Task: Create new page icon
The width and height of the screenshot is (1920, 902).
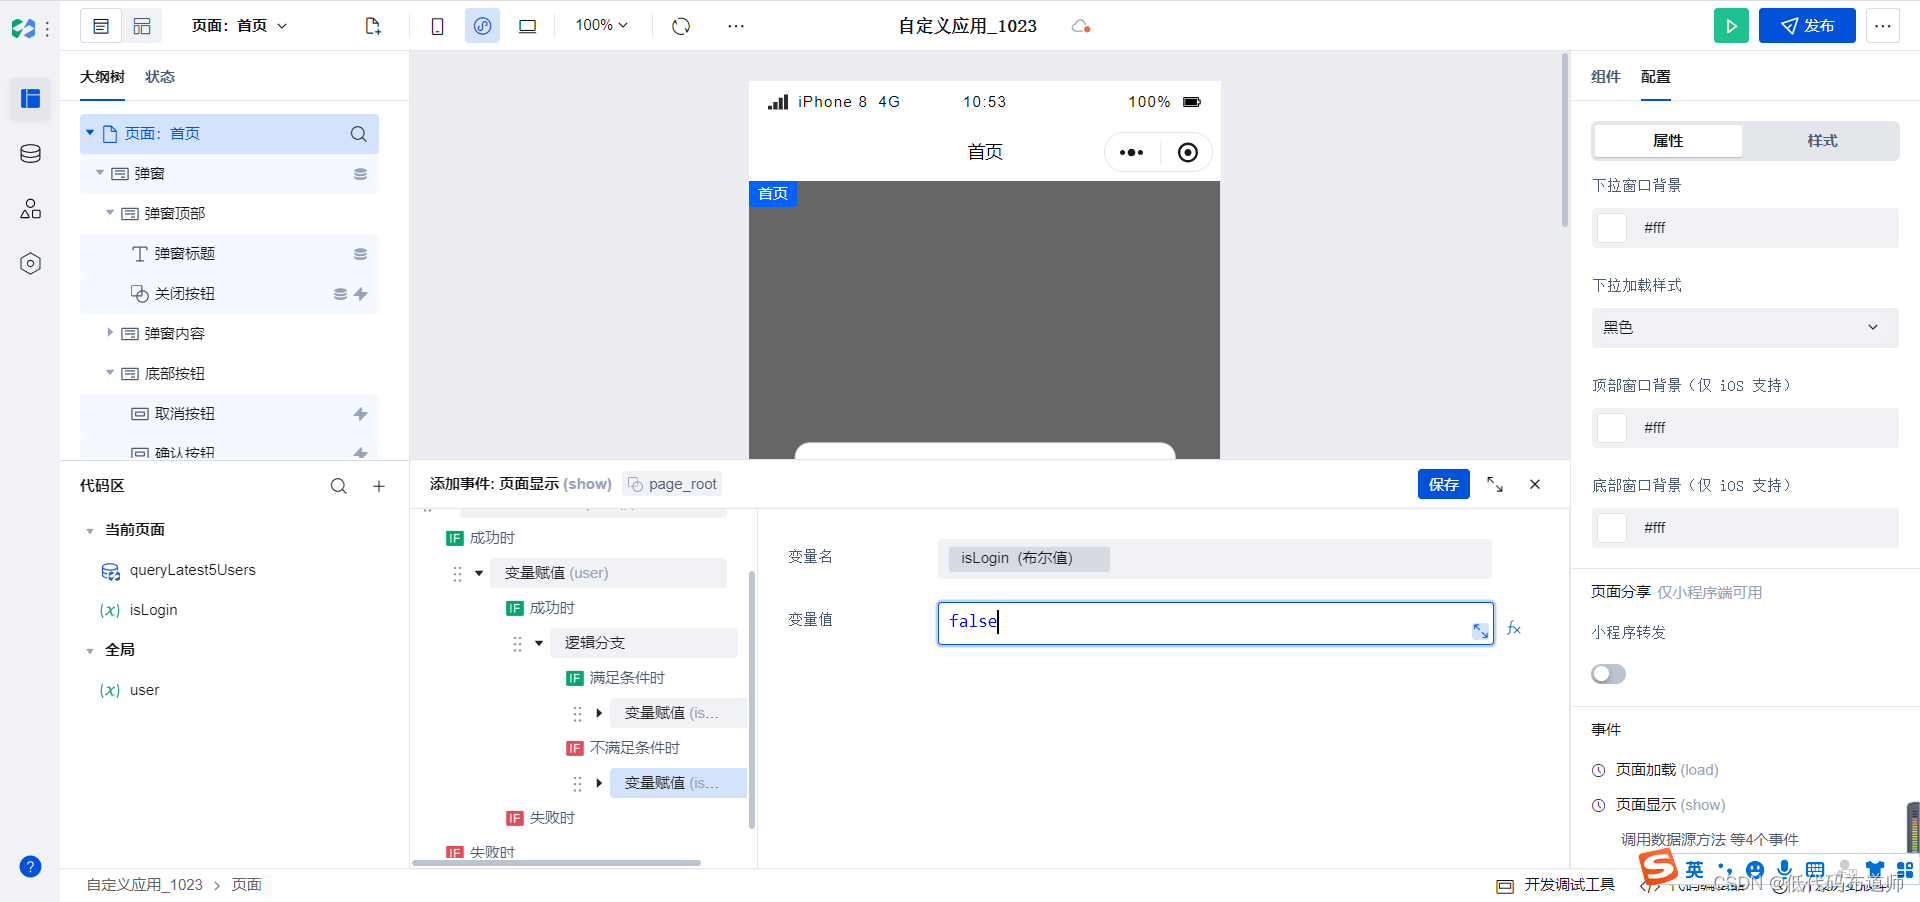Action: click(373, 26)
